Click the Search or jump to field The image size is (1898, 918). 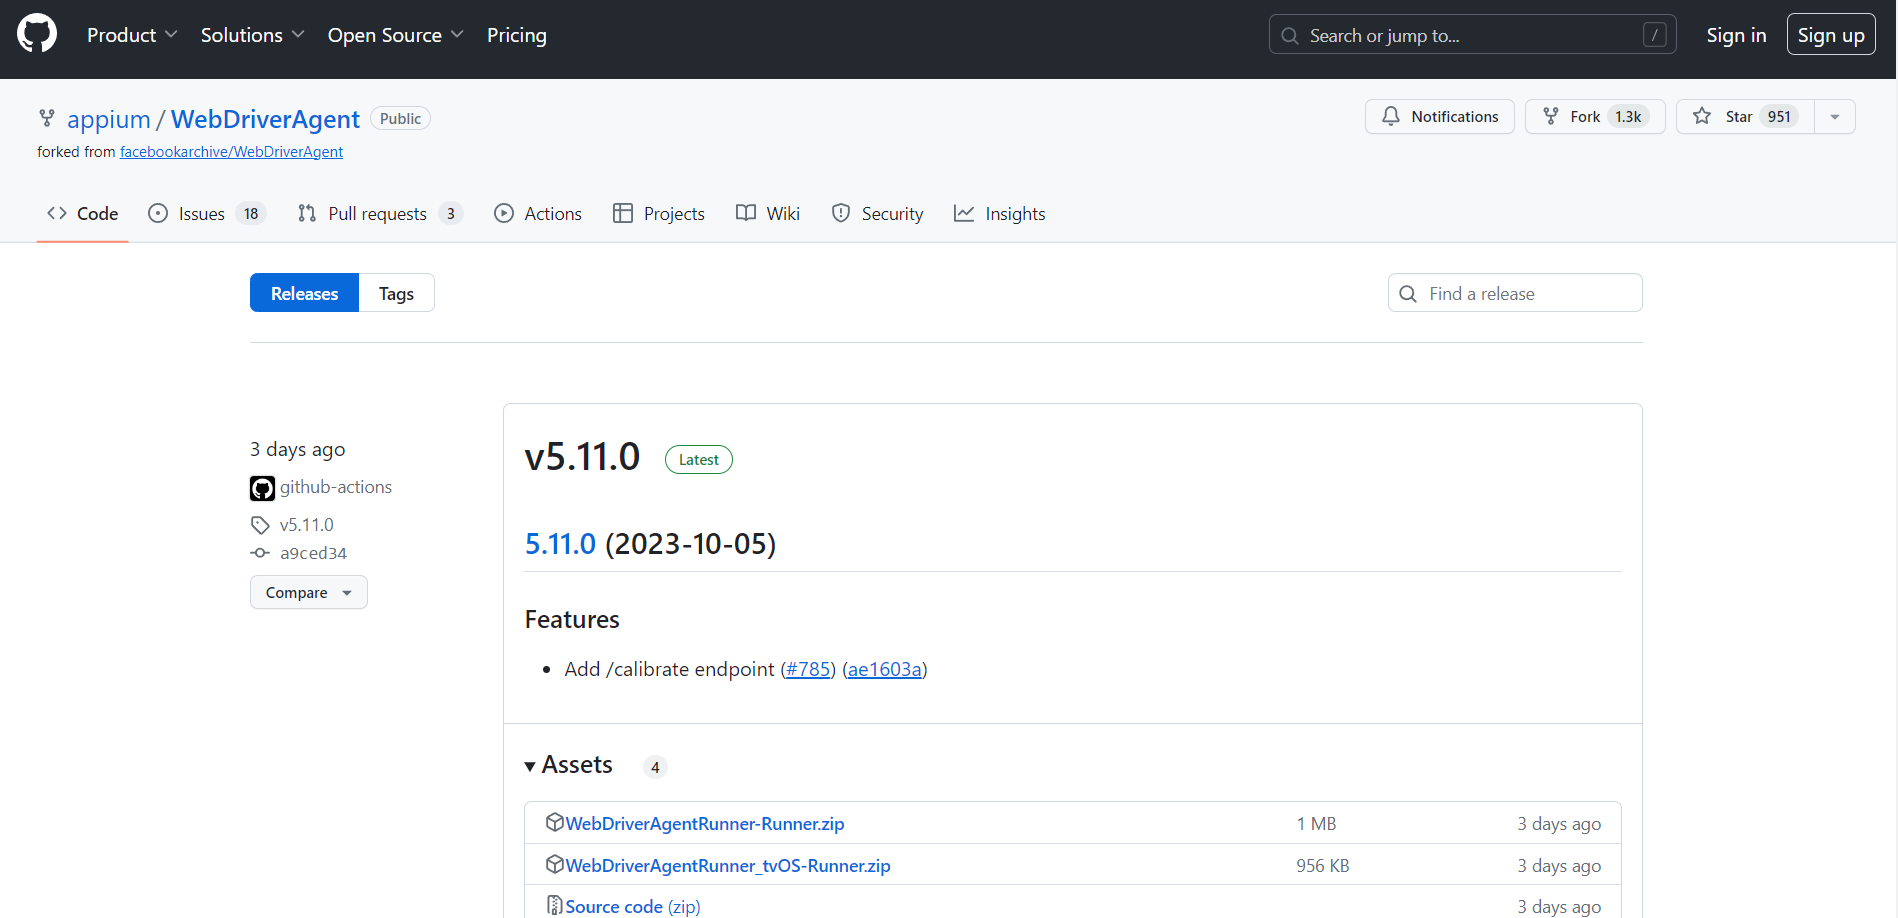(1472, 35)
